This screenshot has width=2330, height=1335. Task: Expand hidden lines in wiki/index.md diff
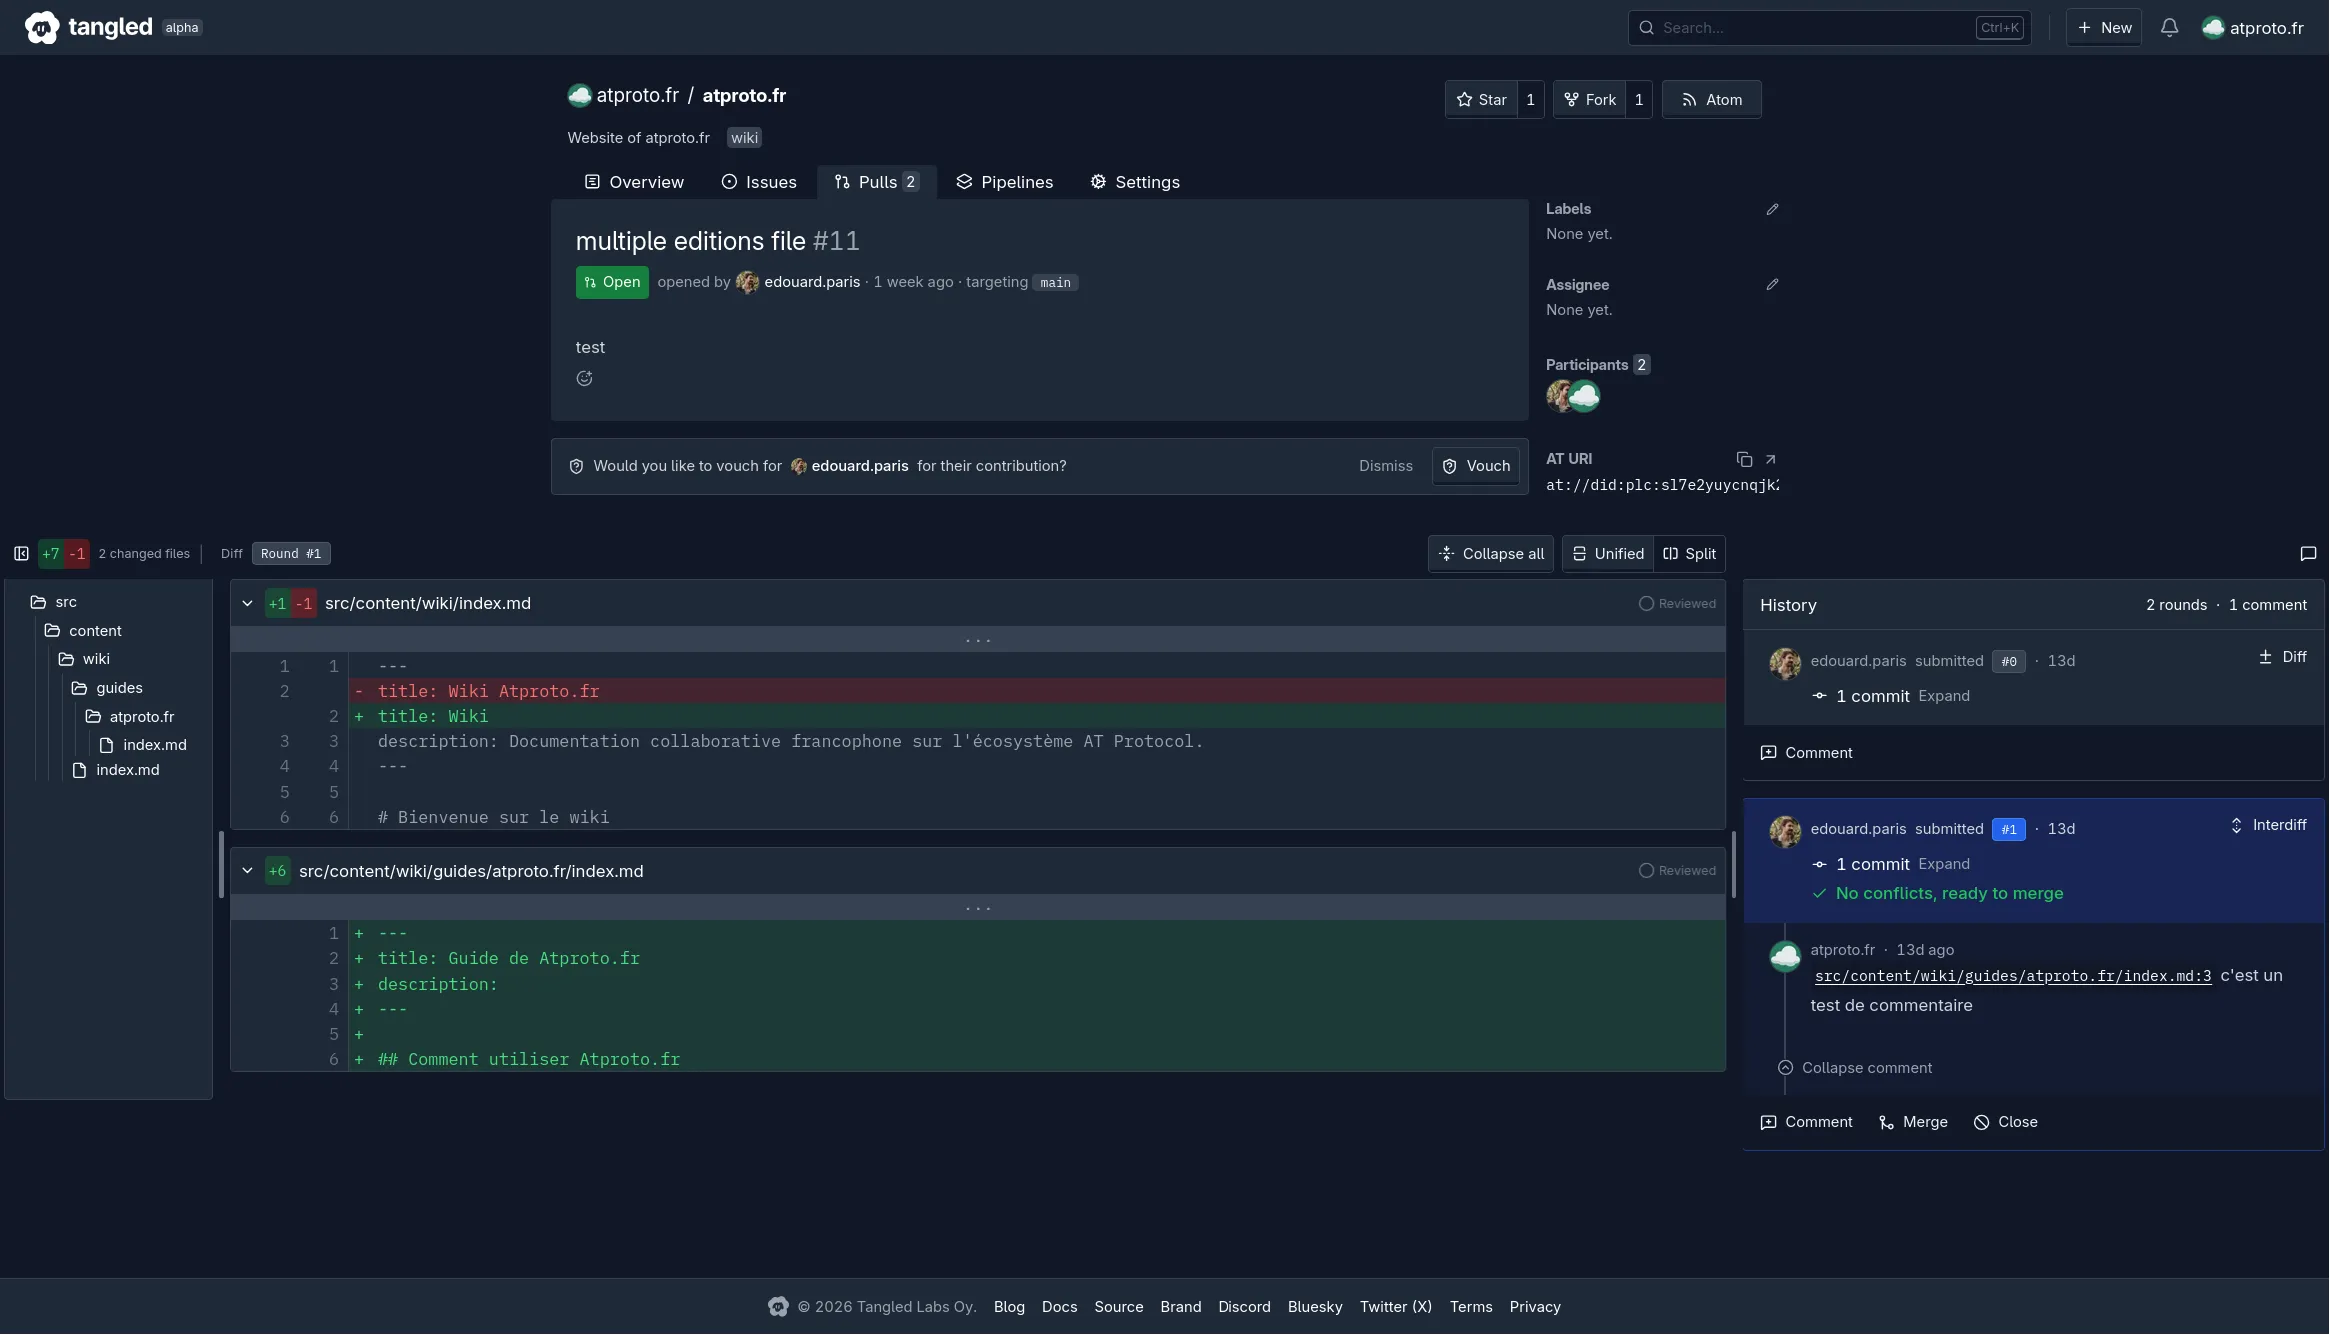tap(978, 640)
